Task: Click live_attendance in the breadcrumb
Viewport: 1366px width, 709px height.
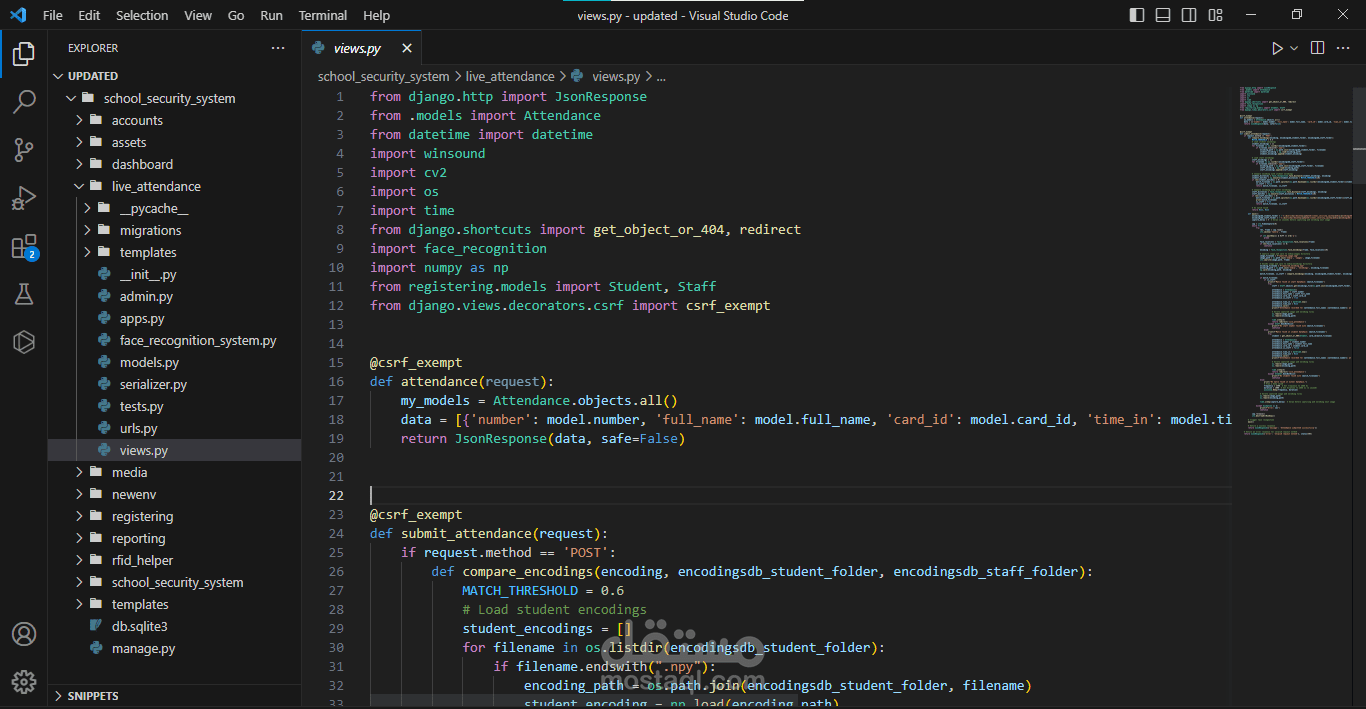Action: [x=510, y=76]
